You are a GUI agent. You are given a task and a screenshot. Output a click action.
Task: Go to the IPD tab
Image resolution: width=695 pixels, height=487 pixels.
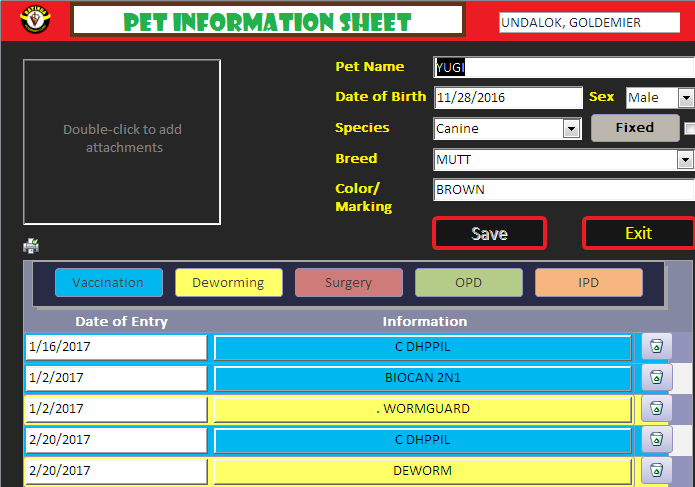(588, 283)
